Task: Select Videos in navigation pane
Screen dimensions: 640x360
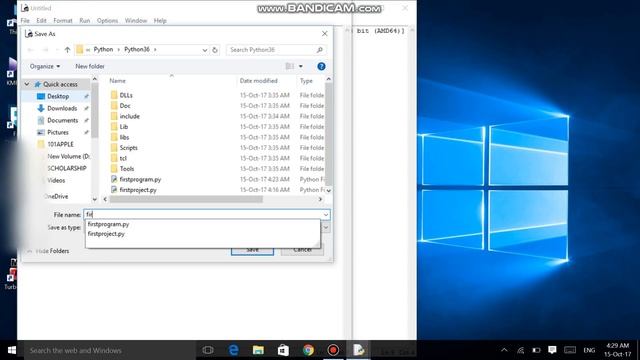Action: click(56, 180)
